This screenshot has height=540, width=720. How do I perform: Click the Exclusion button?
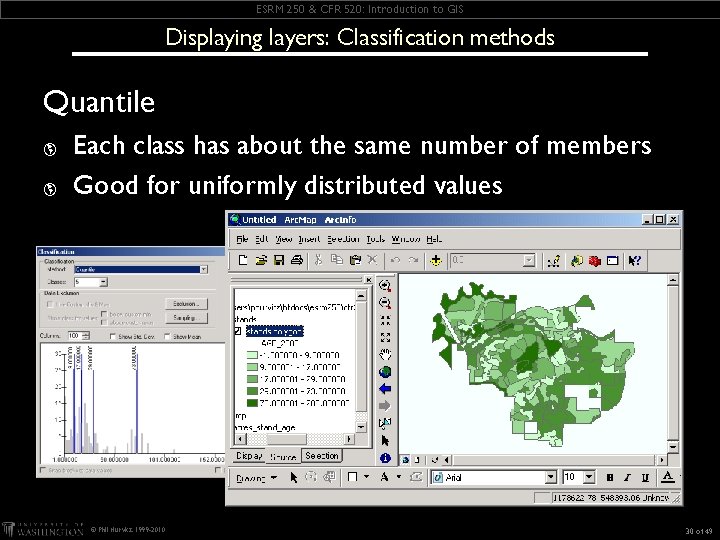click(186, 304)
